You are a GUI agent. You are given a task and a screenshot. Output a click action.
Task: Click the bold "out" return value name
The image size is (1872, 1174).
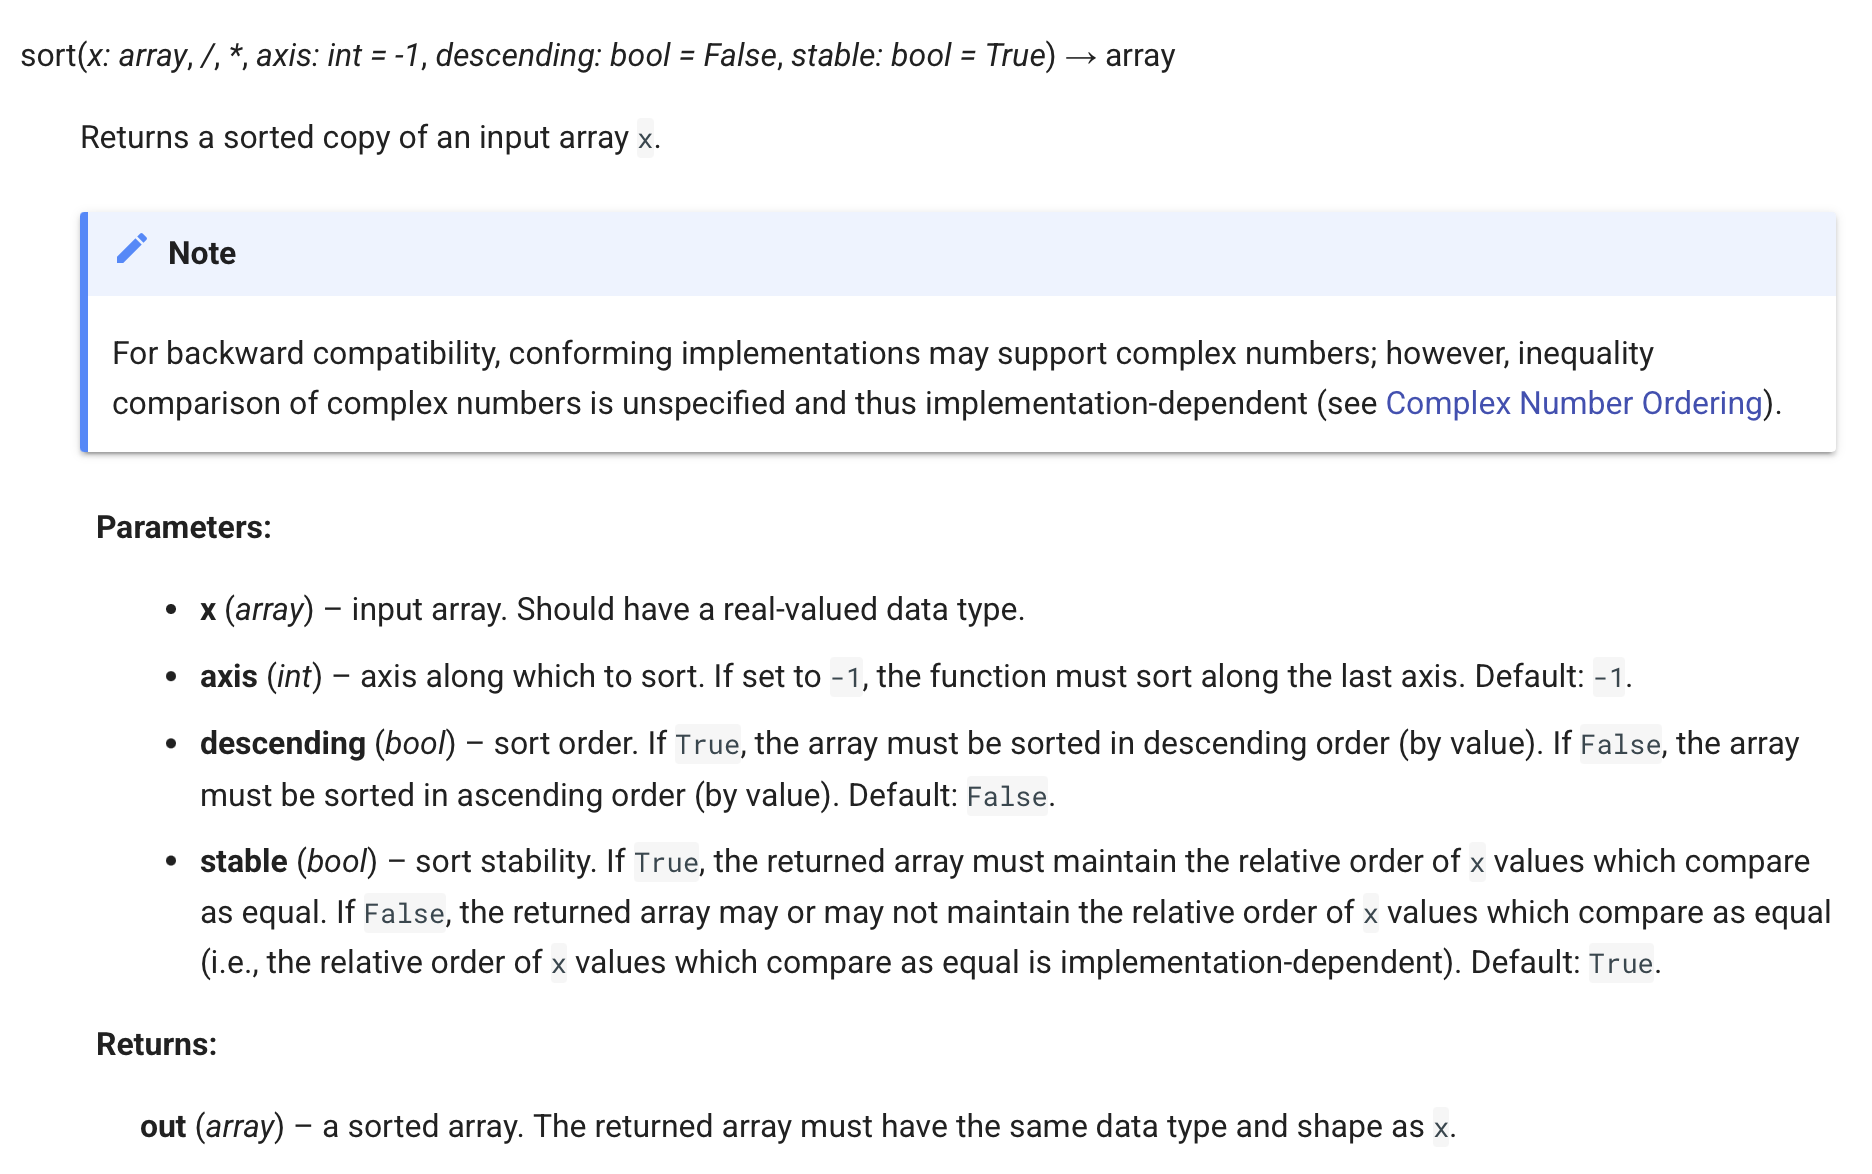click(x=163, y=1127)
